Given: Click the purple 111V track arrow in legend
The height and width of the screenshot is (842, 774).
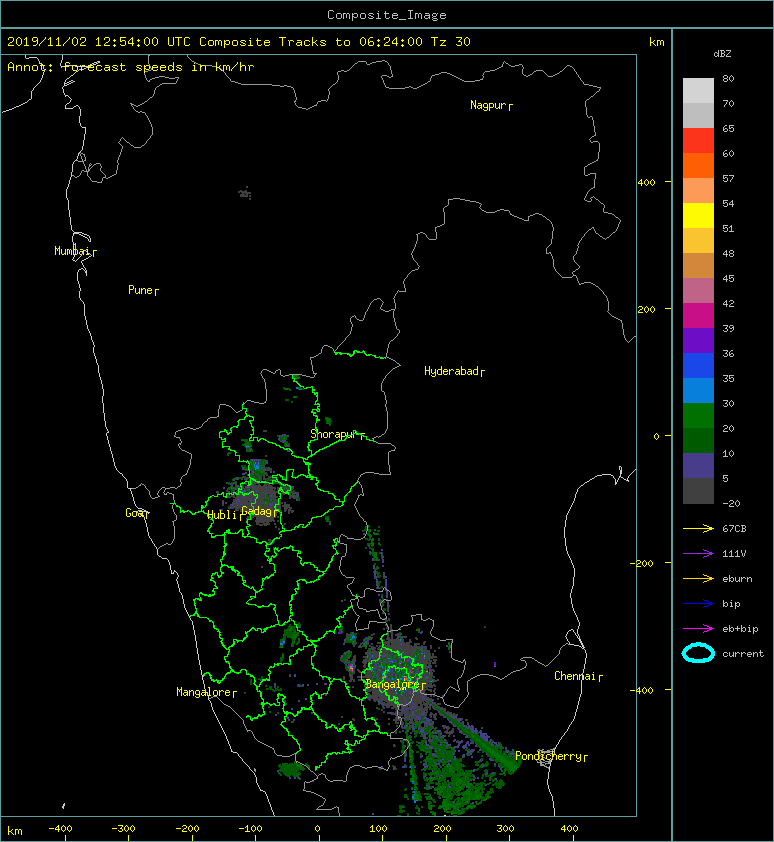Looking at the screenshot, I should (698, 554).
